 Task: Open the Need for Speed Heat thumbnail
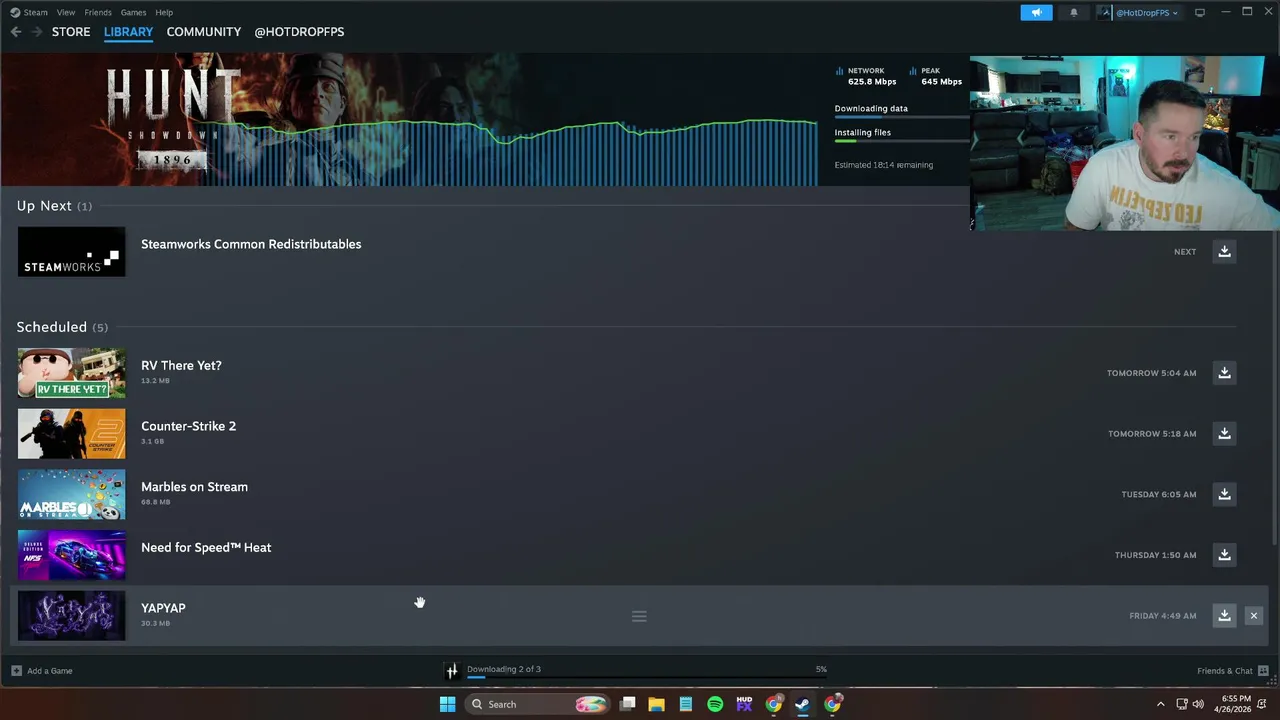(x=71, y=554)
